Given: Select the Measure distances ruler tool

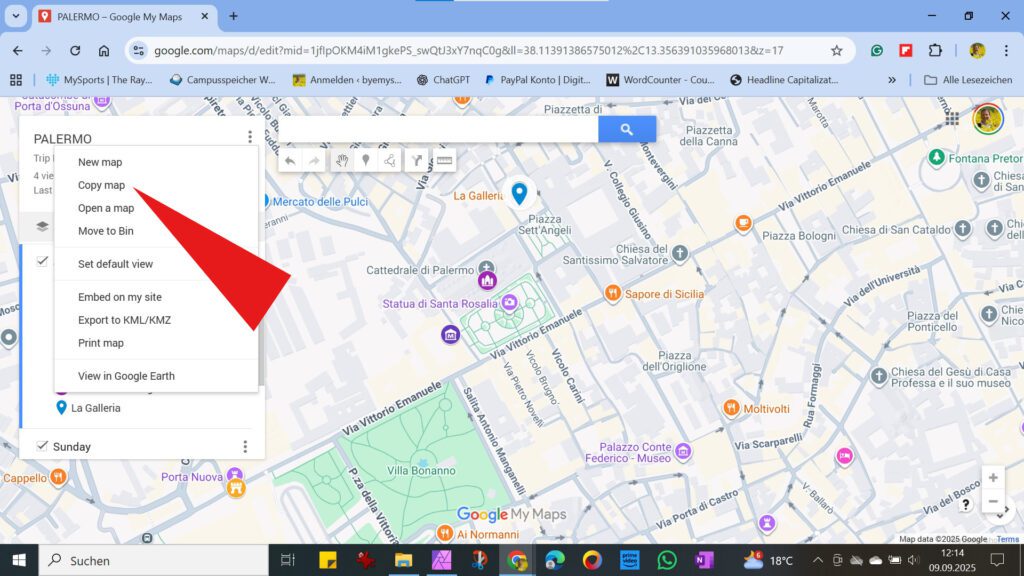Looking at the screenshot, I should 444,160.
